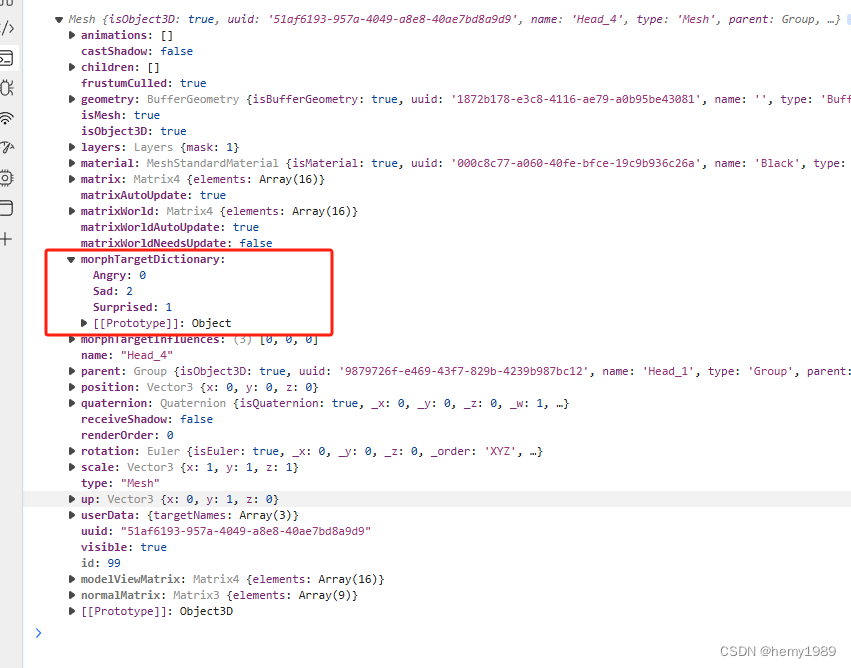Open the Sources bug icon
The image size is (851, 668).
click(7, 88)
